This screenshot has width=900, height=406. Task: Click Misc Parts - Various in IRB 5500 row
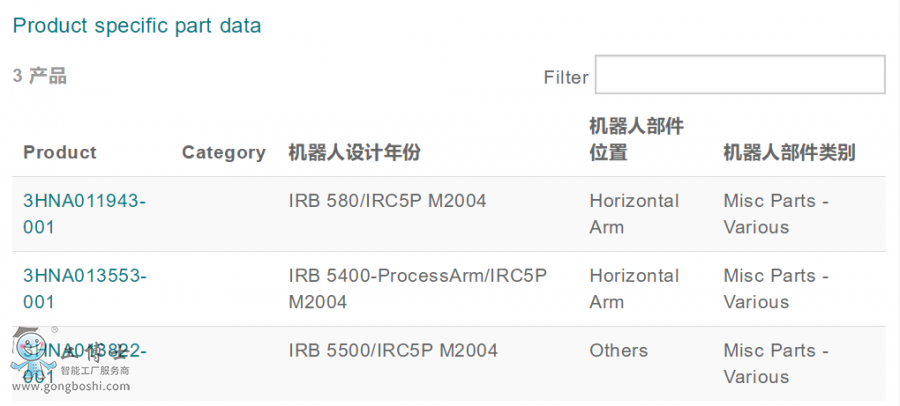click(775, 363)
